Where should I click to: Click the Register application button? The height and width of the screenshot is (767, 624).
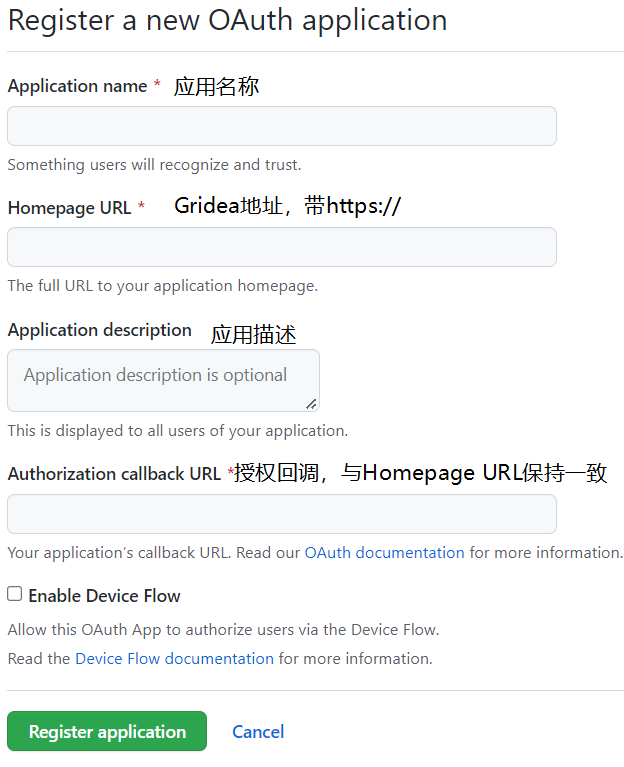107,731
